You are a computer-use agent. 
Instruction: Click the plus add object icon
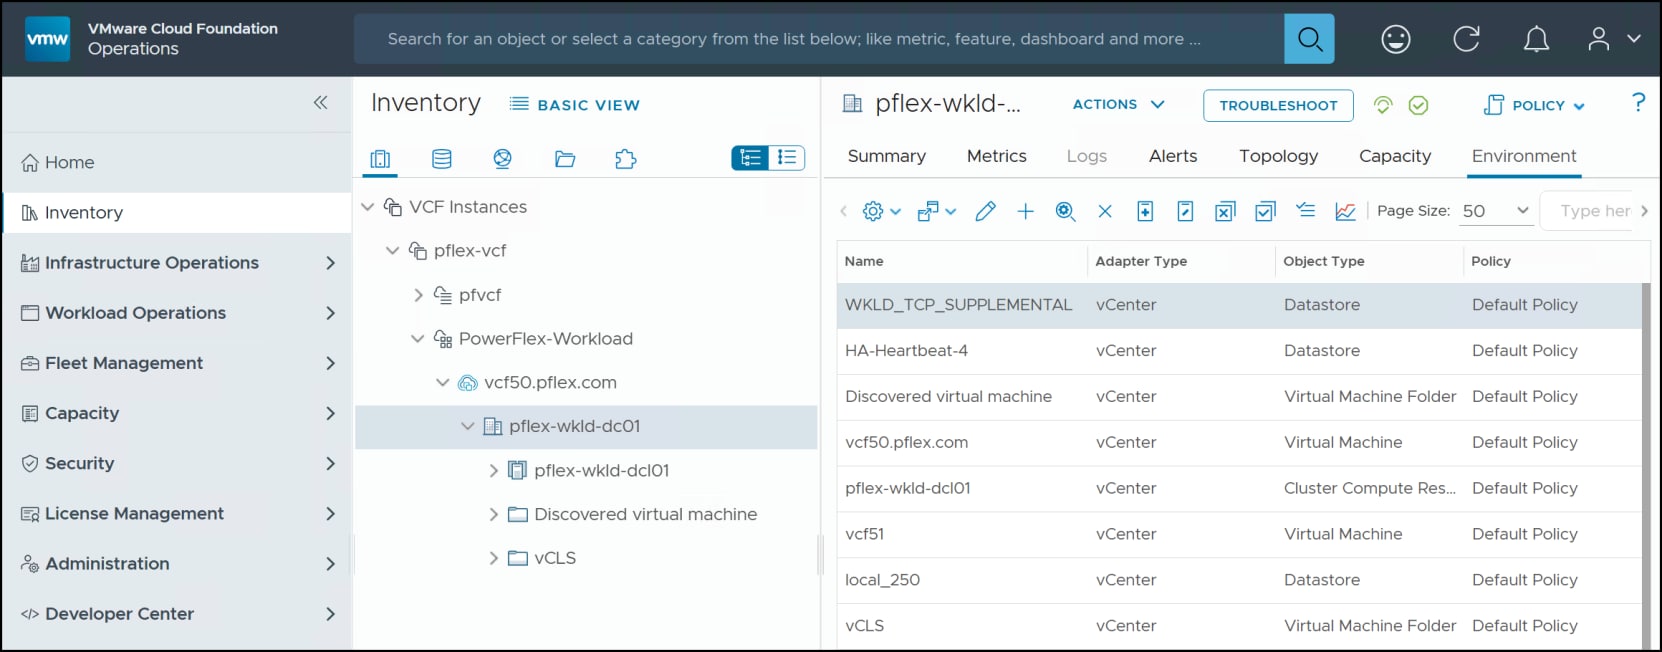click(x=1025, y=211)
